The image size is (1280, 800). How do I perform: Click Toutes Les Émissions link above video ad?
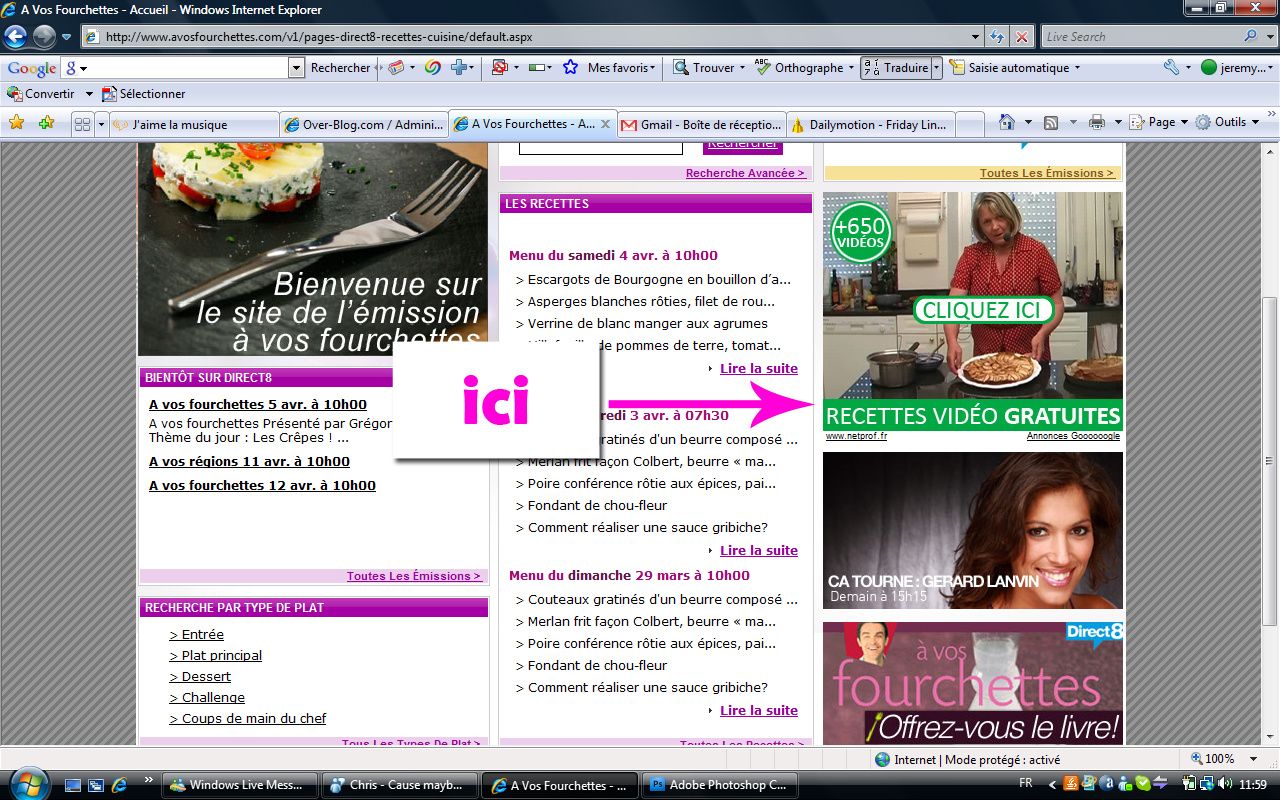[1047, 173]
